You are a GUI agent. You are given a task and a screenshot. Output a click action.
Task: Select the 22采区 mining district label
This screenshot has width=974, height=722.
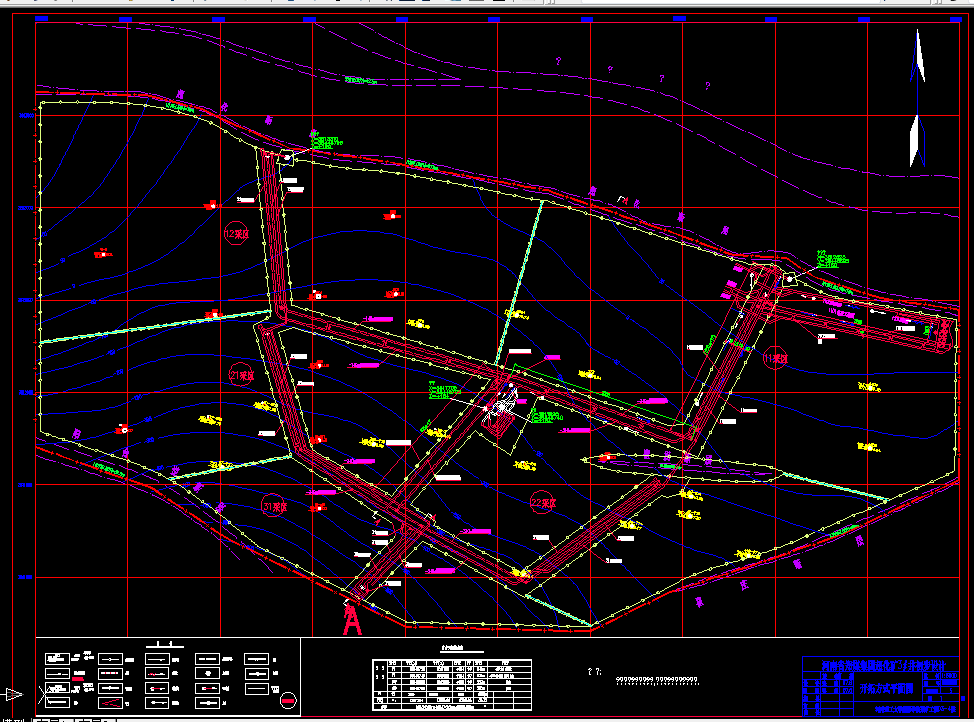coord(542,503)
